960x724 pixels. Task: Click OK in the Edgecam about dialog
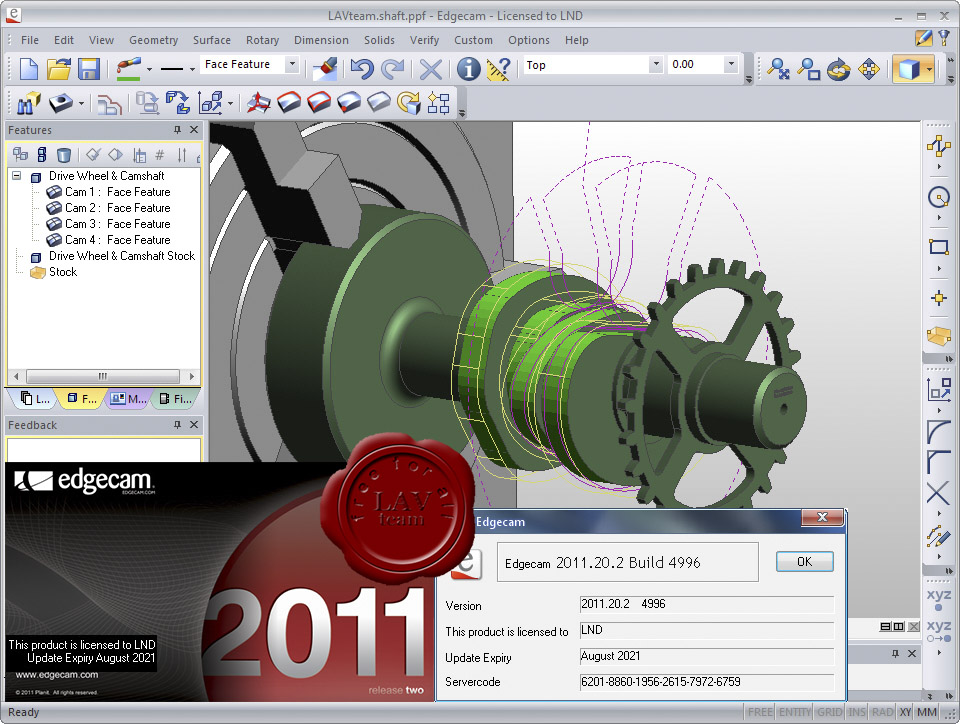(x=804, y=562)
